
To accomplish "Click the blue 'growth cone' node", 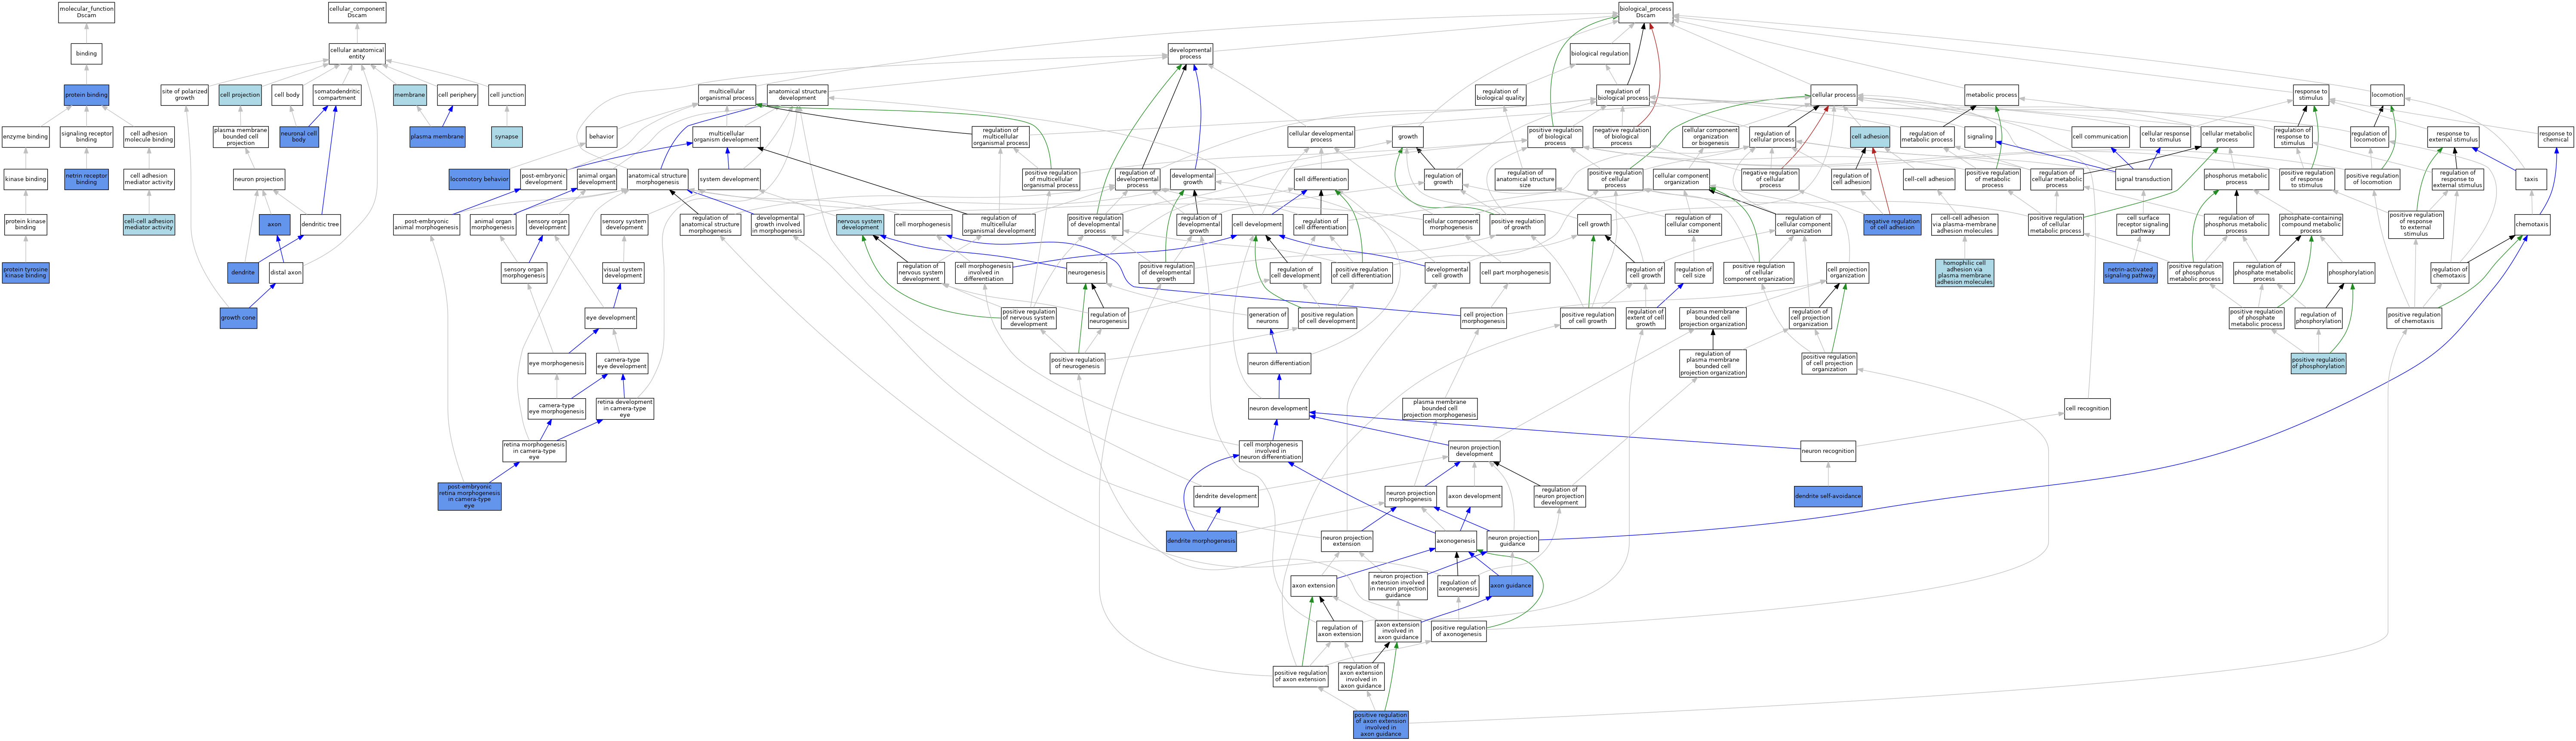I will 238,318.
